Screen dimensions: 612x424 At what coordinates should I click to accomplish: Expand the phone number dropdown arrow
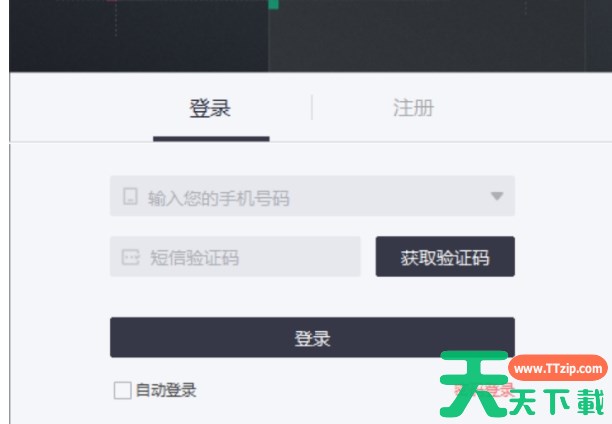coord(497,196)
